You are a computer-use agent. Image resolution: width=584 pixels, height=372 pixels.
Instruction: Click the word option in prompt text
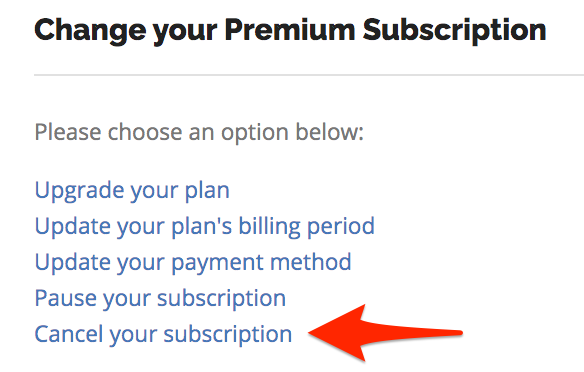(x=255, y=133)
